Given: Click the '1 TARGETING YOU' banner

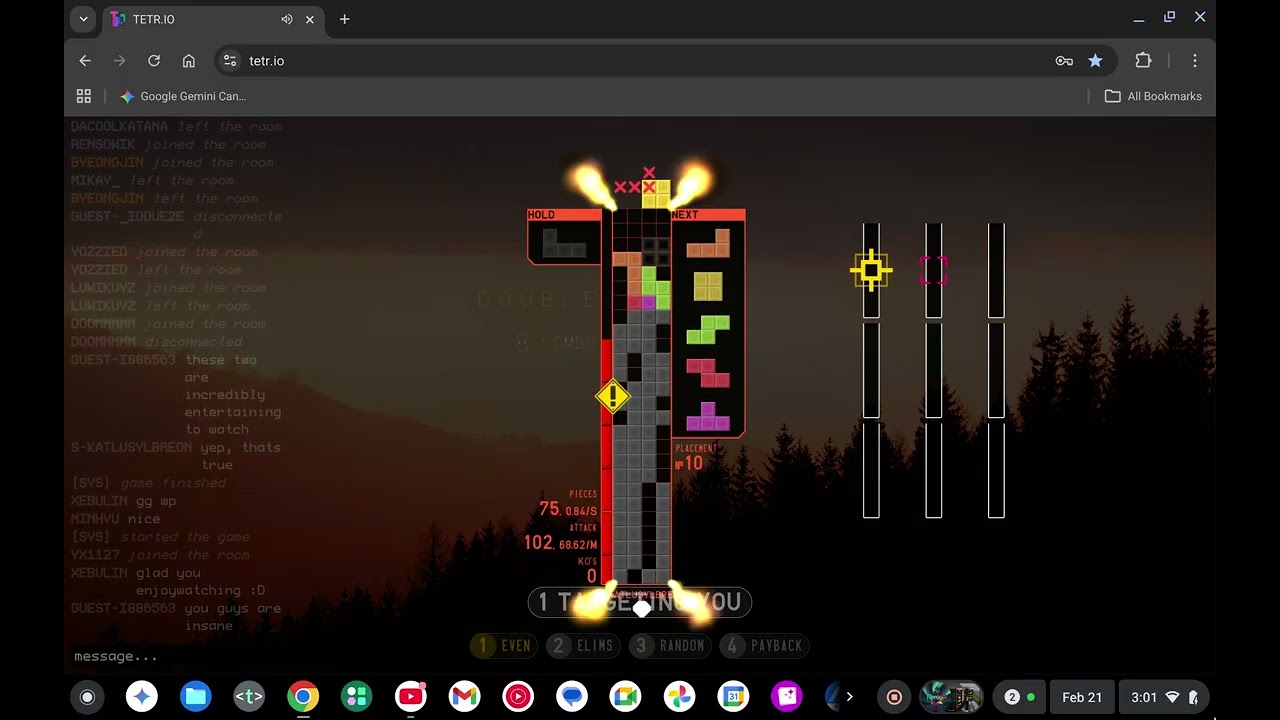Looking at the screenshot, I should point(640,602).
